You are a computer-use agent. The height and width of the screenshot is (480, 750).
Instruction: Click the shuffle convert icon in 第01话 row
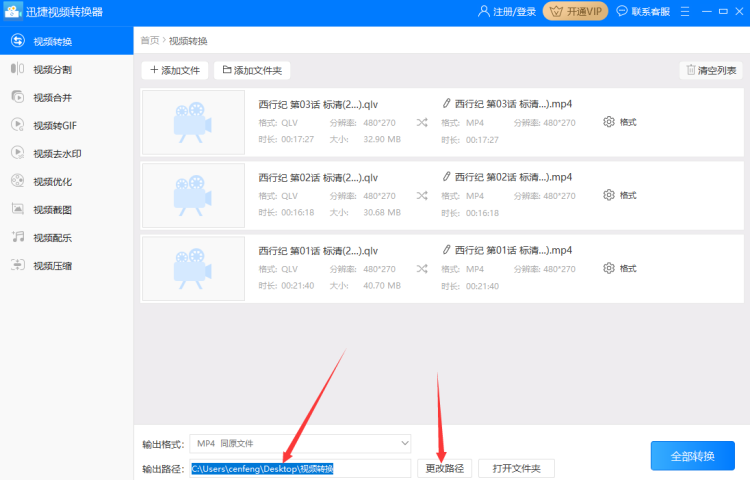422,269
